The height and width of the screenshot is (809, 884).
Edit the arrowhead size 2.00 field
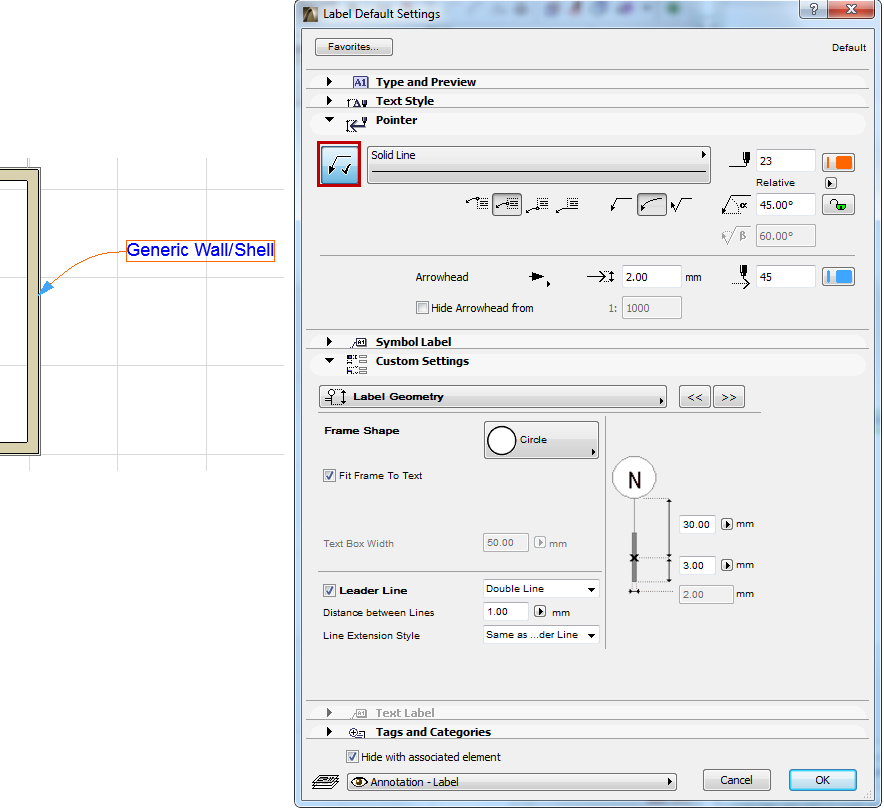tap(651, 277)
